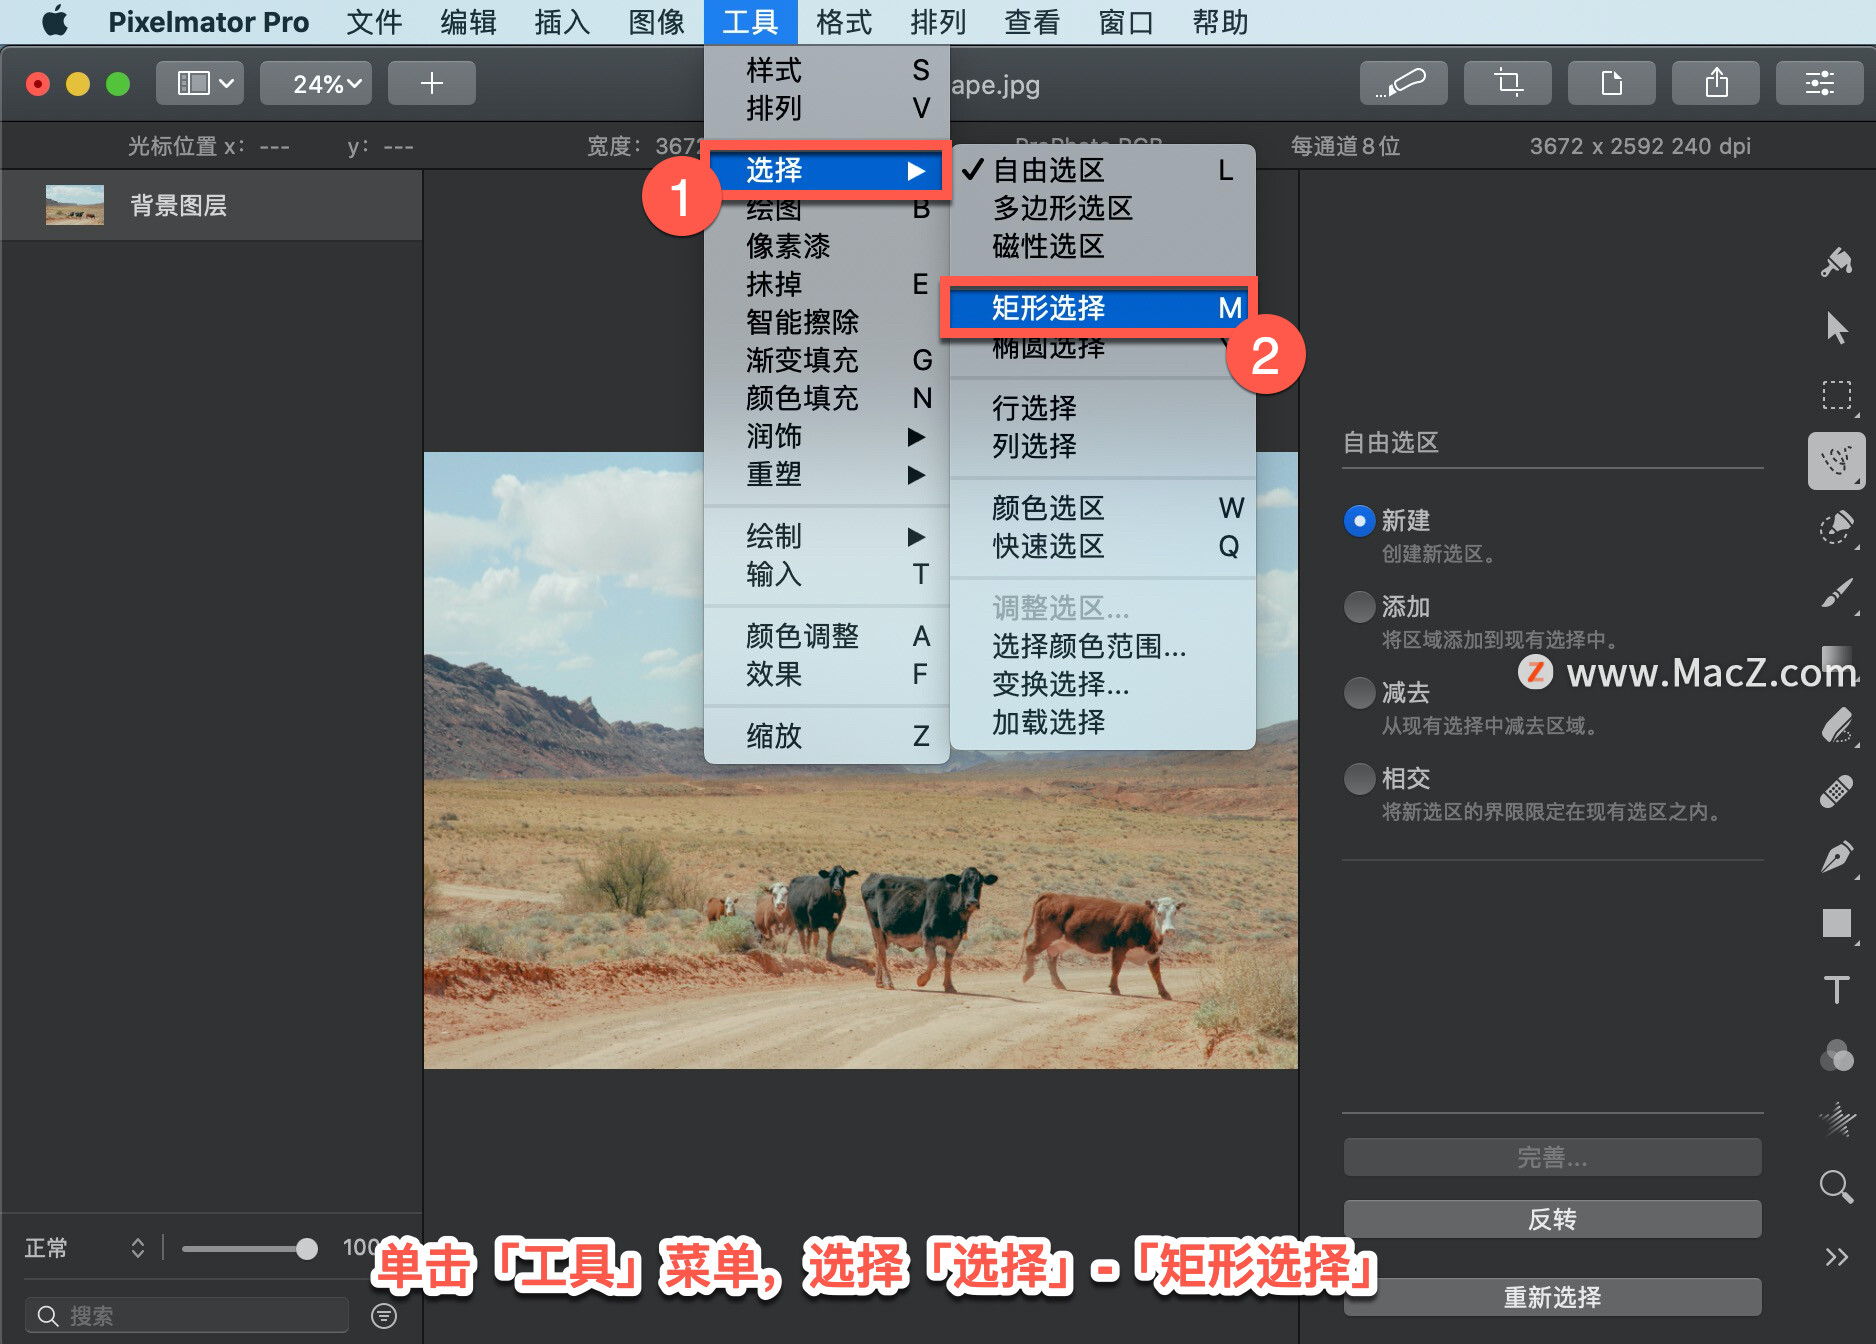The image size is (1876, 1344).
Task: Open the 格式 menu
Action: coord(844,21)
